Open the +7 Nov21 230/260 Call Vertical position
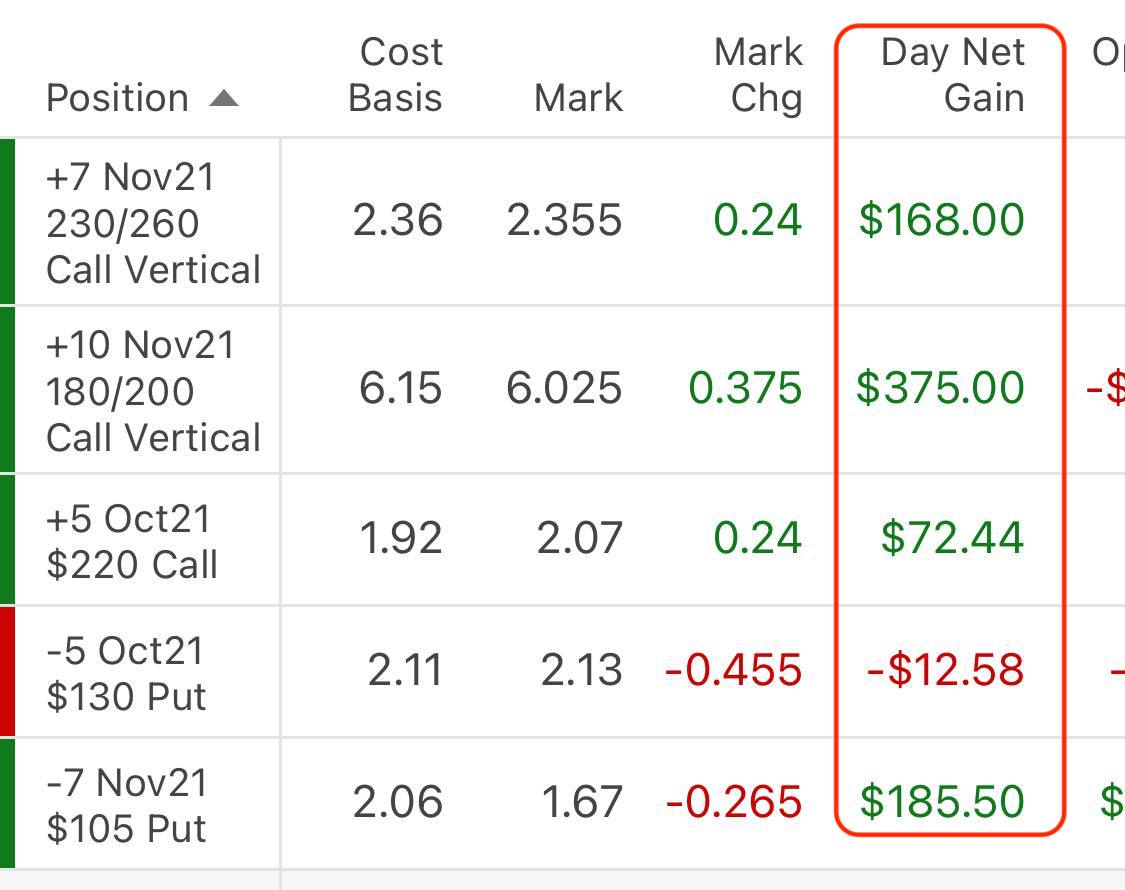Image resolution: width=1125 pixels, height=890 pixels. [x=153, y=223]
